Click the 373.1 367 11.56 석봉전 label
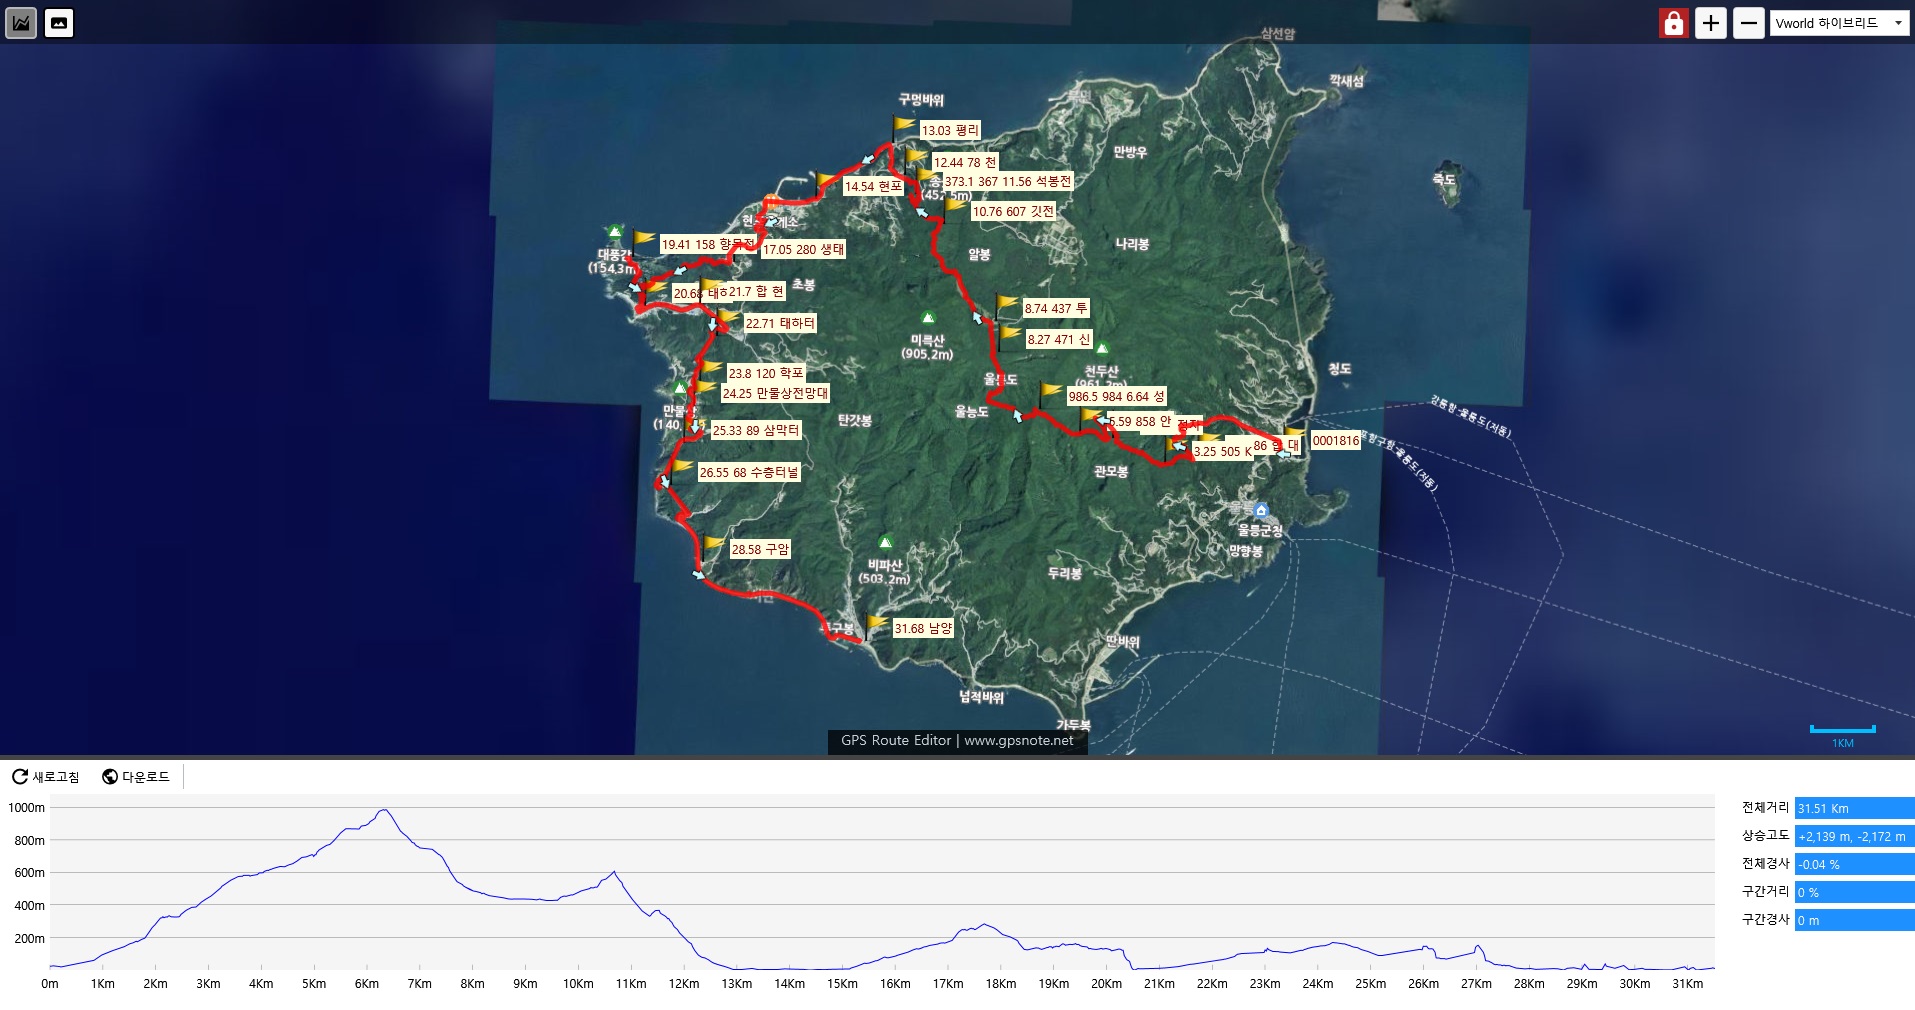 pyautogui.click(x=1008, y=181)
